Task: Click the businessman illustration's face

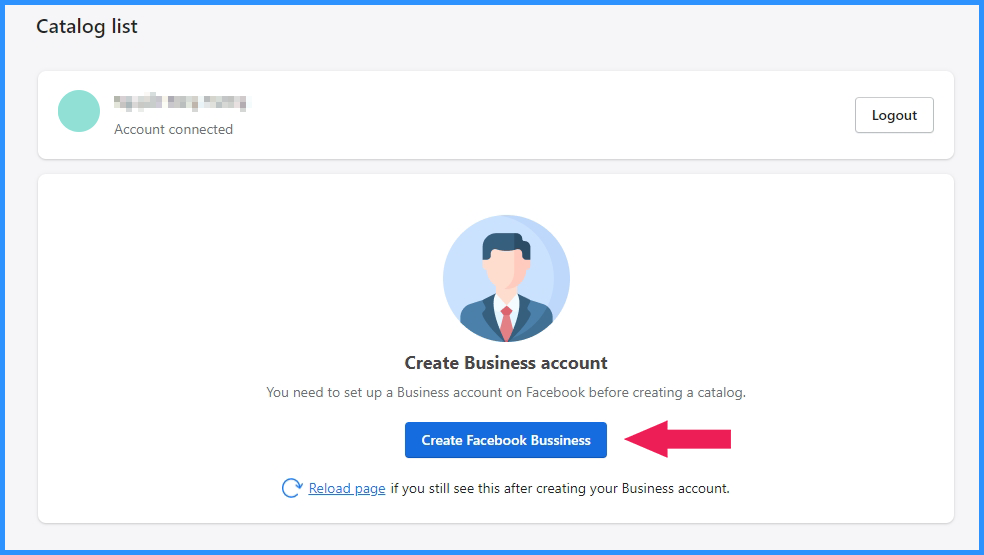Action: point(506,270)
